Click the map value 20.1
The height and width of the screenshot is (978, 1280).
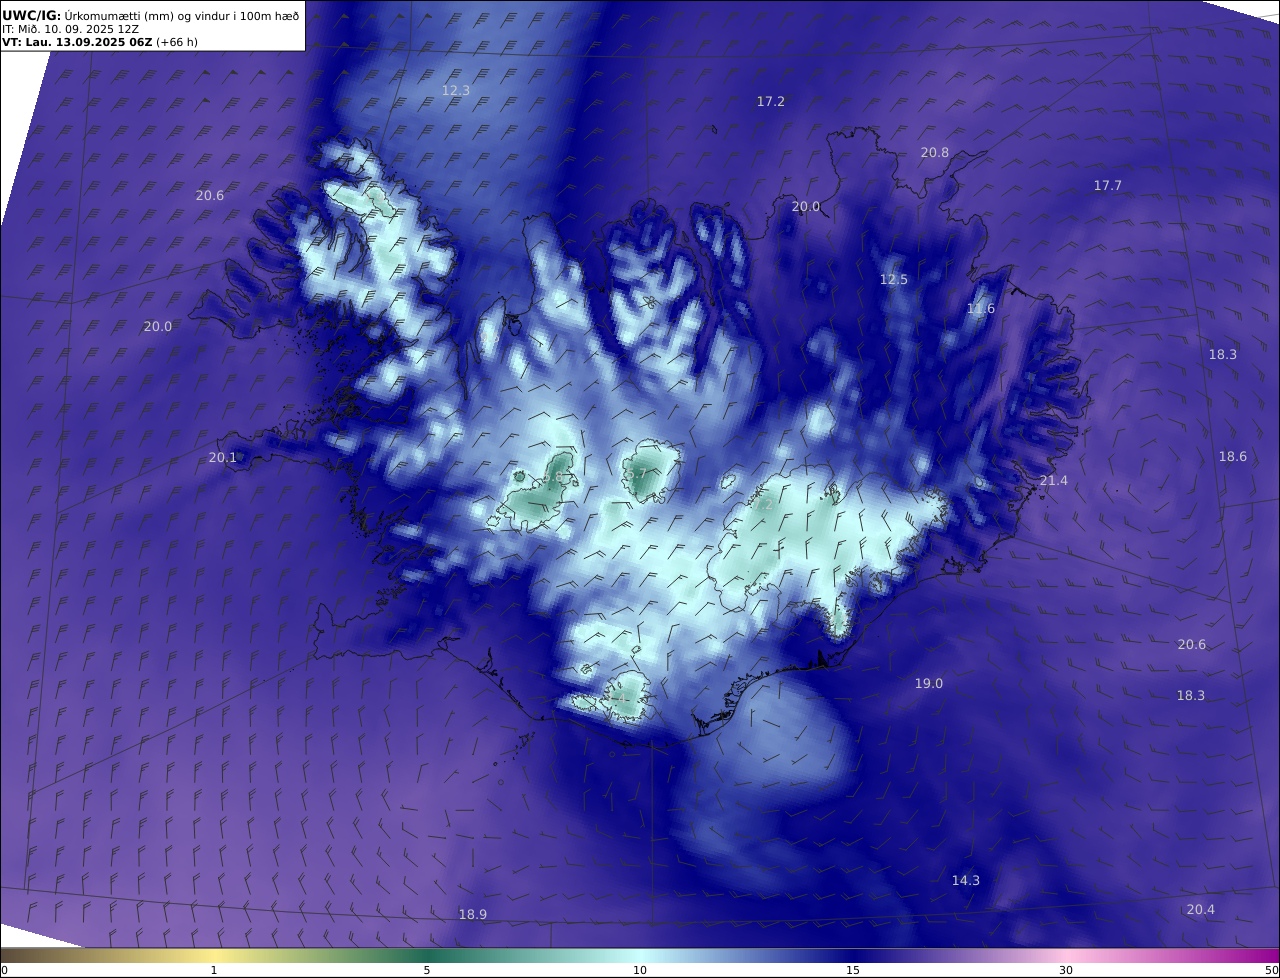pyautogui.click(x=223, y=458)
